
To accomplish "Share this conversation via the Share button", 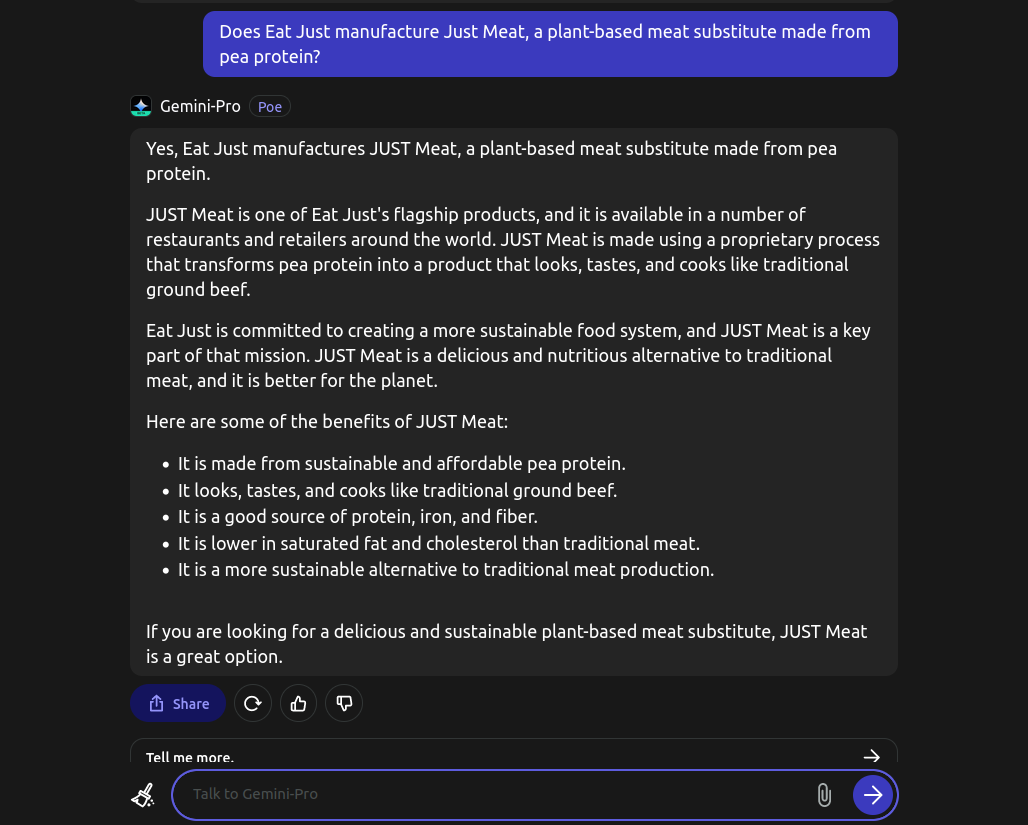I will (178, 704).
